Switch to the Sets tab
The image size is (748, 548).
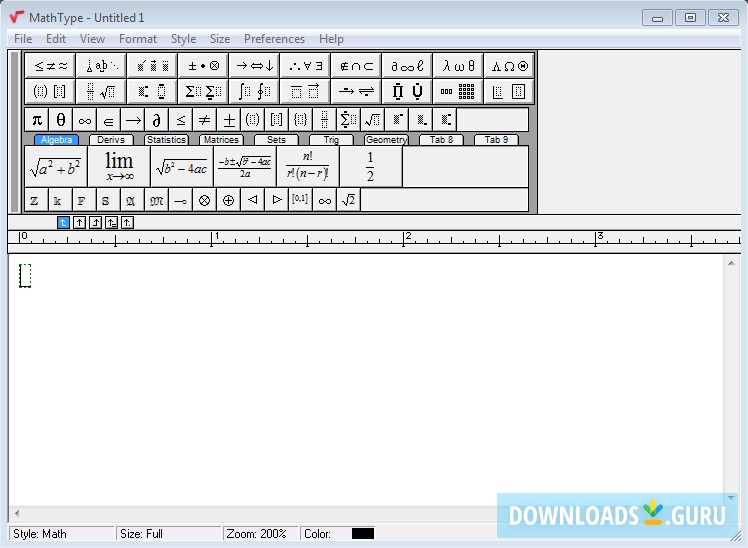pos(276,140)
